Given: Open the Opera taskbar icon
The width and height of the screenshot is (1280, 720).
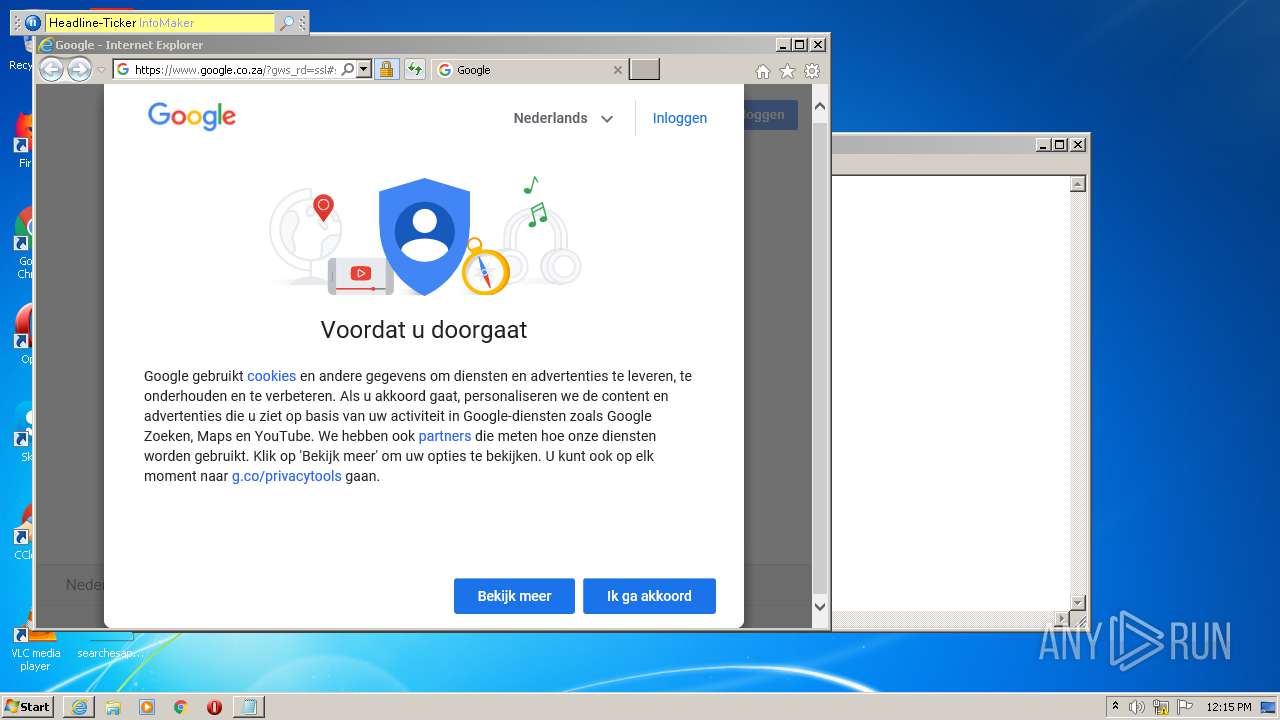Looking at the screenshot, I should (214, 707).
